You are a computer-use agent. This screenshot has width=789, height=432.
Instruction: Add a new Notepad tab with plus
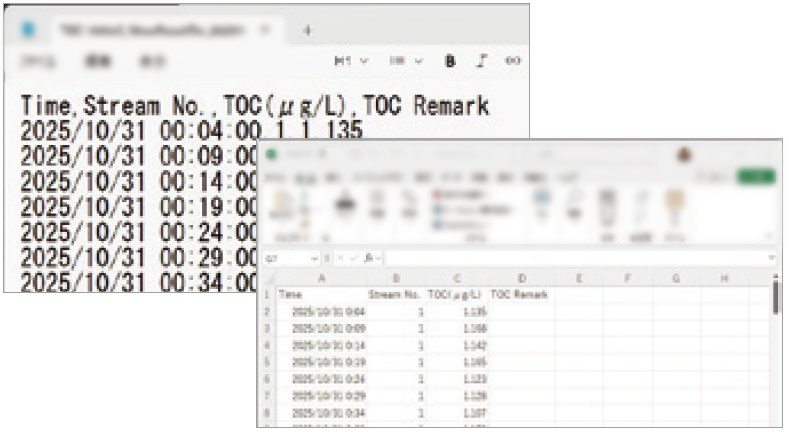(x=307, y=31)
